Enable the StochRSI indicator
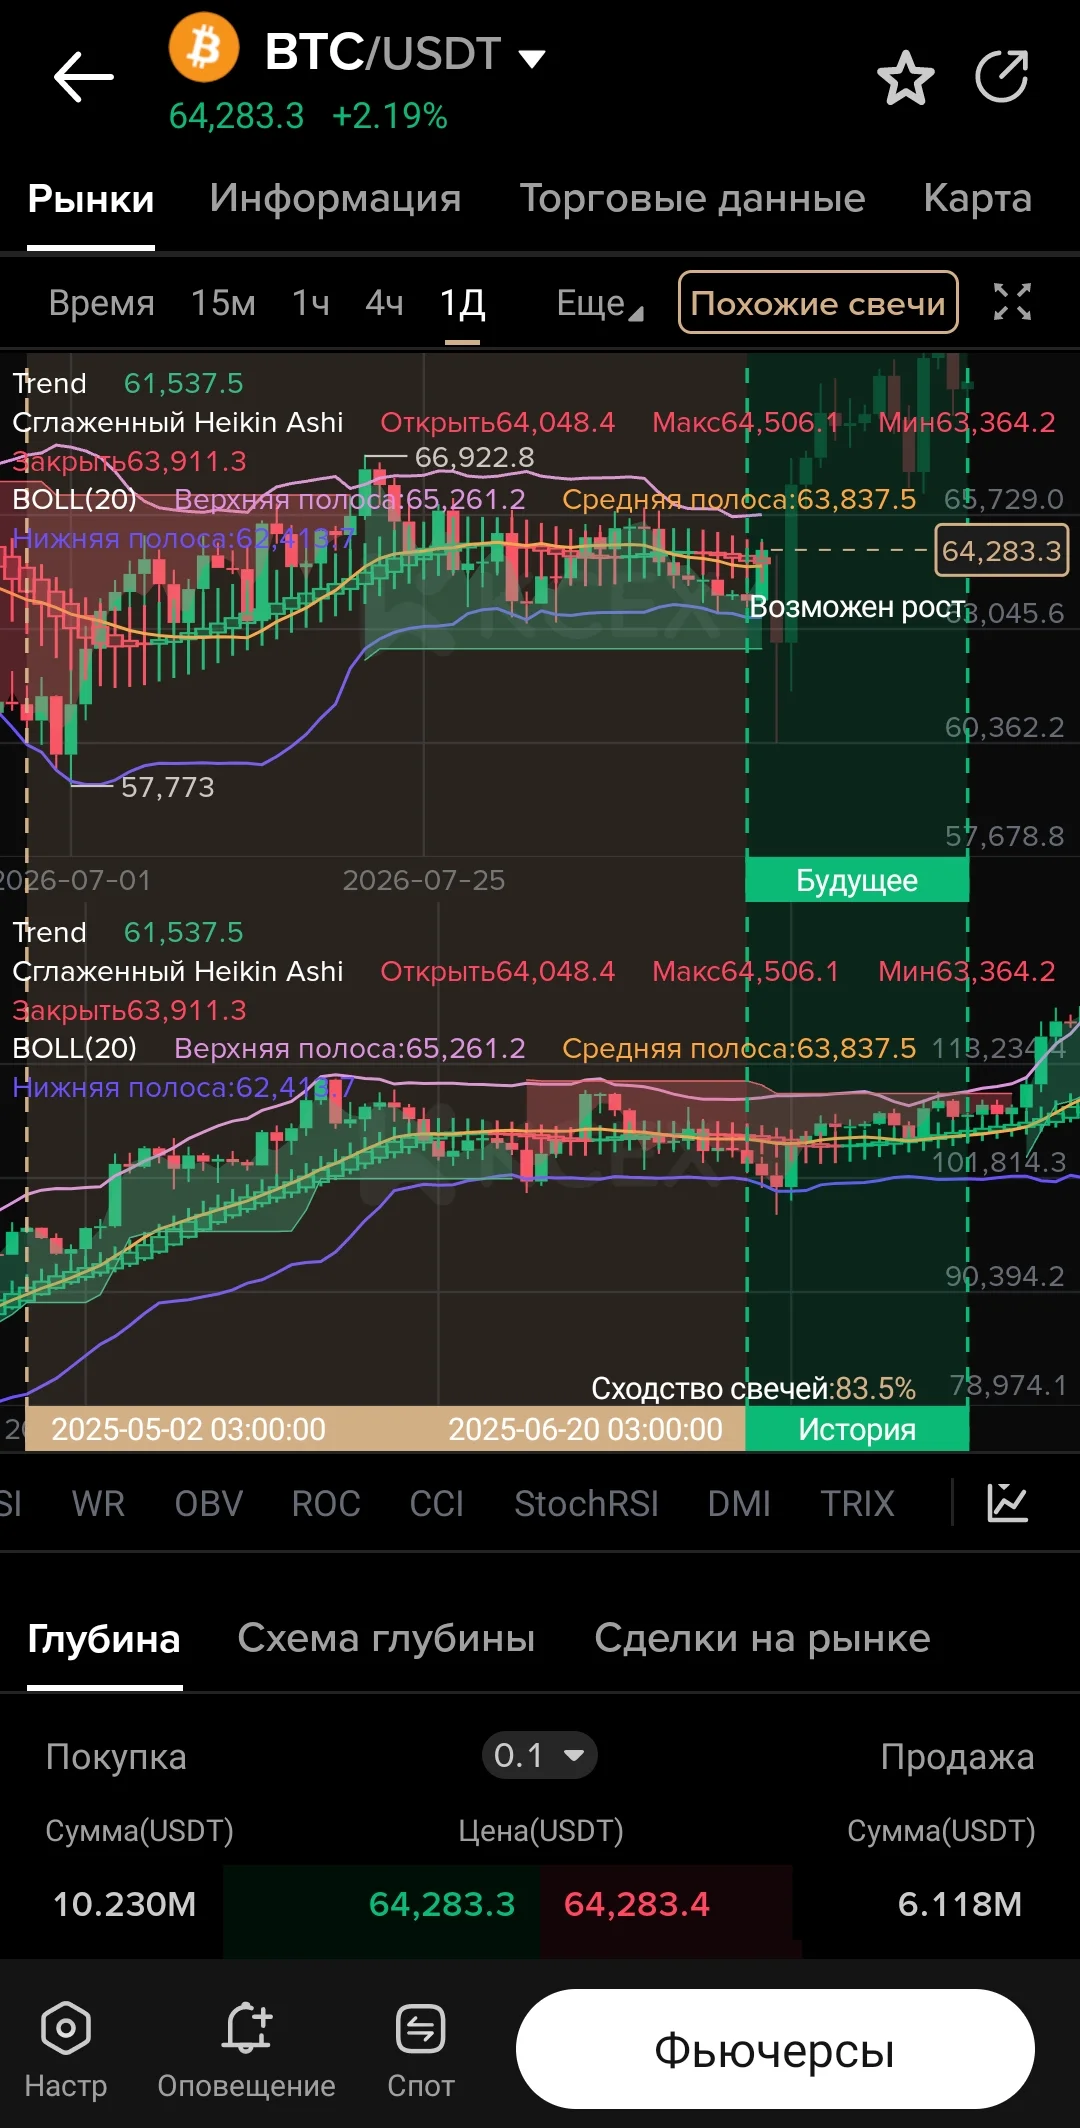 586,1503
